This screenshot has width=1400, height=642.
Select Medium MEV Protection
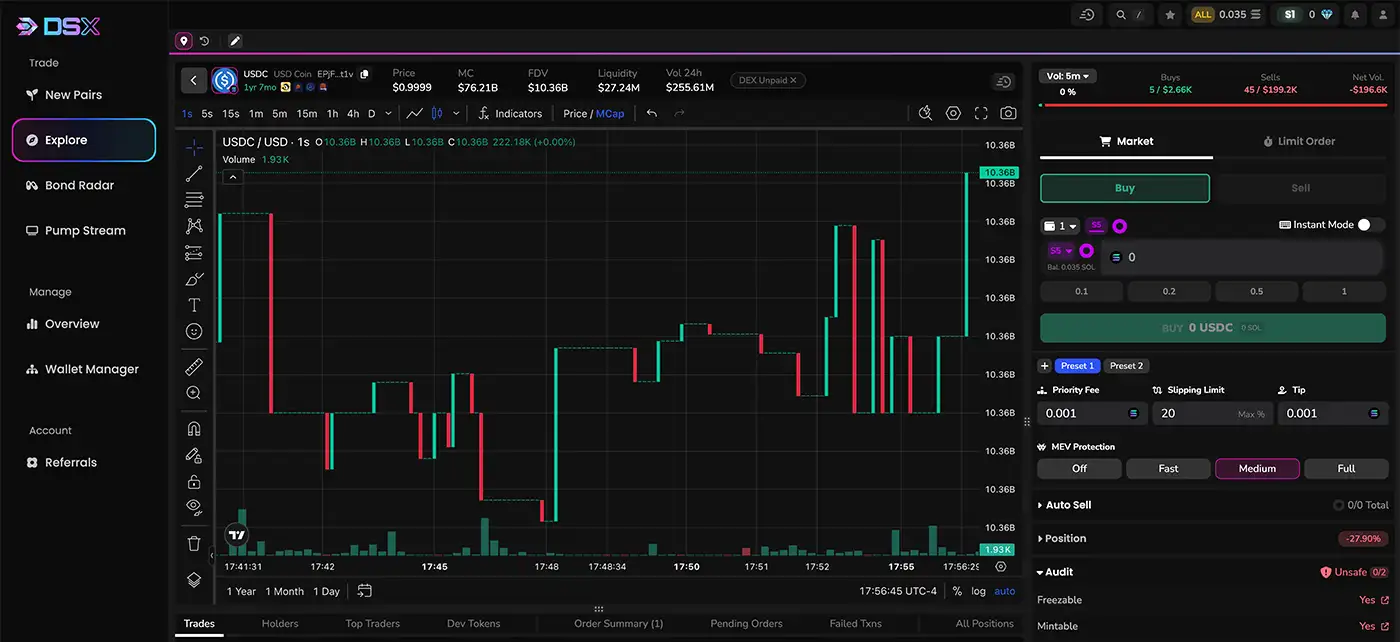pyautogui.click(x=1257, y=468)
